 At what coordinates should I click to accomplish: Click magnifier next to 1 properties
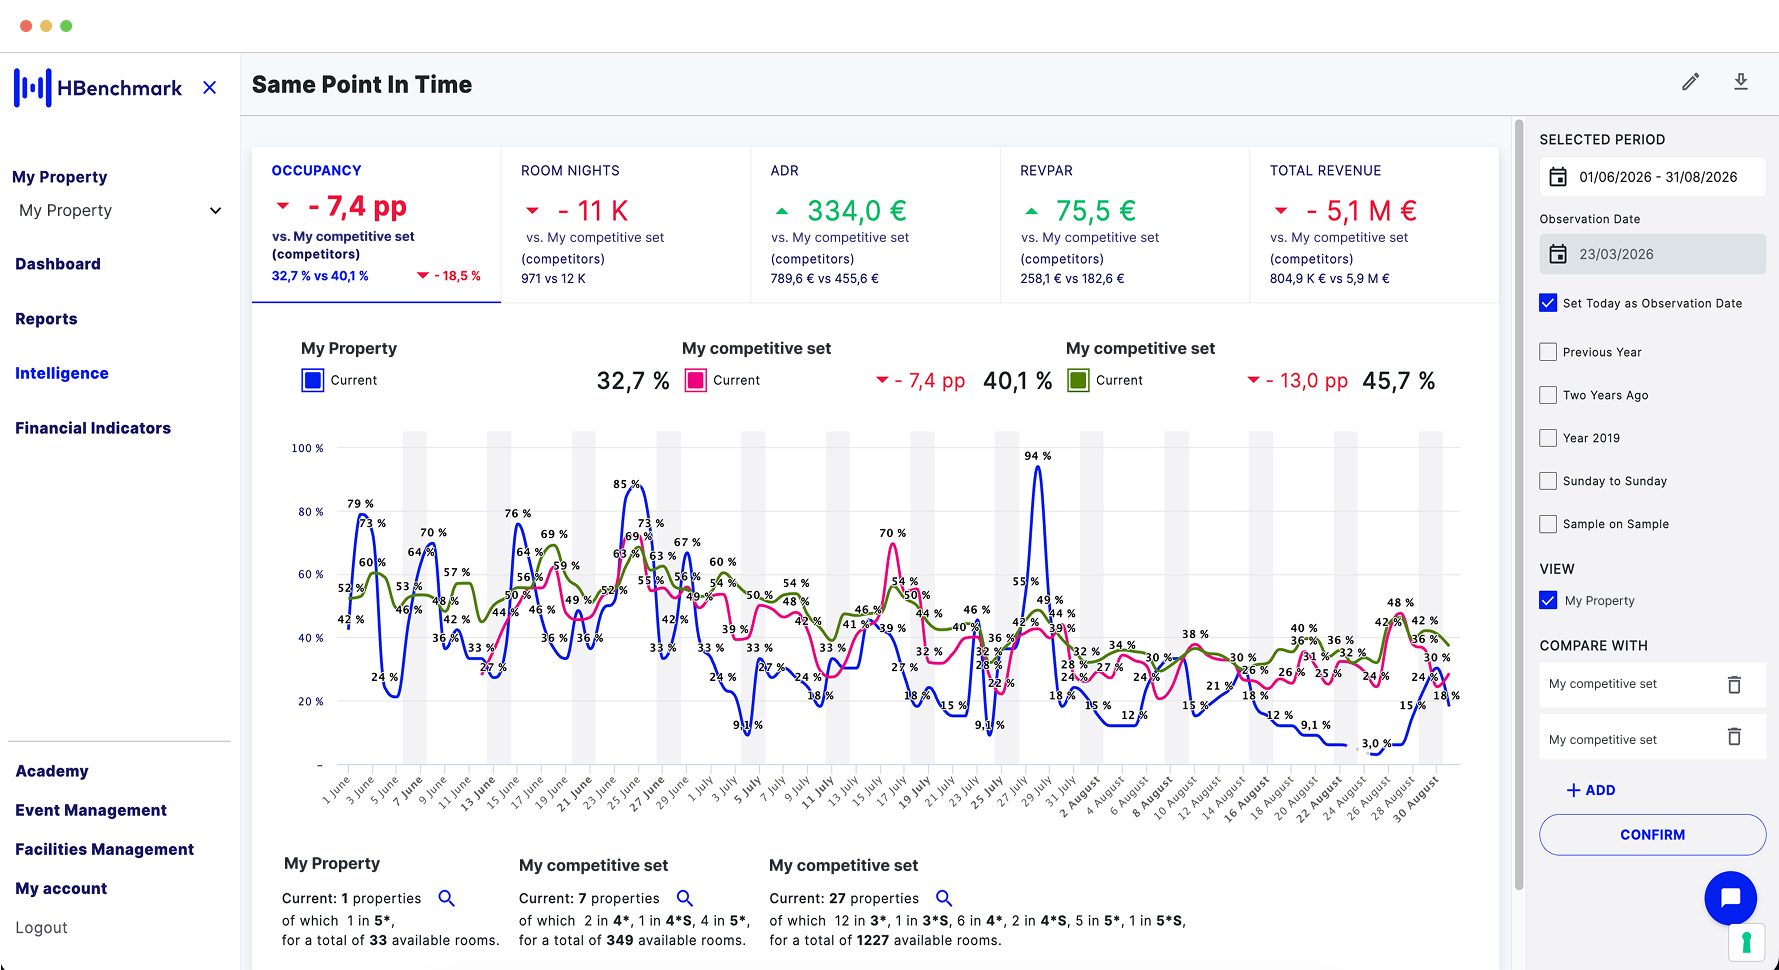(x=447, y=898)
